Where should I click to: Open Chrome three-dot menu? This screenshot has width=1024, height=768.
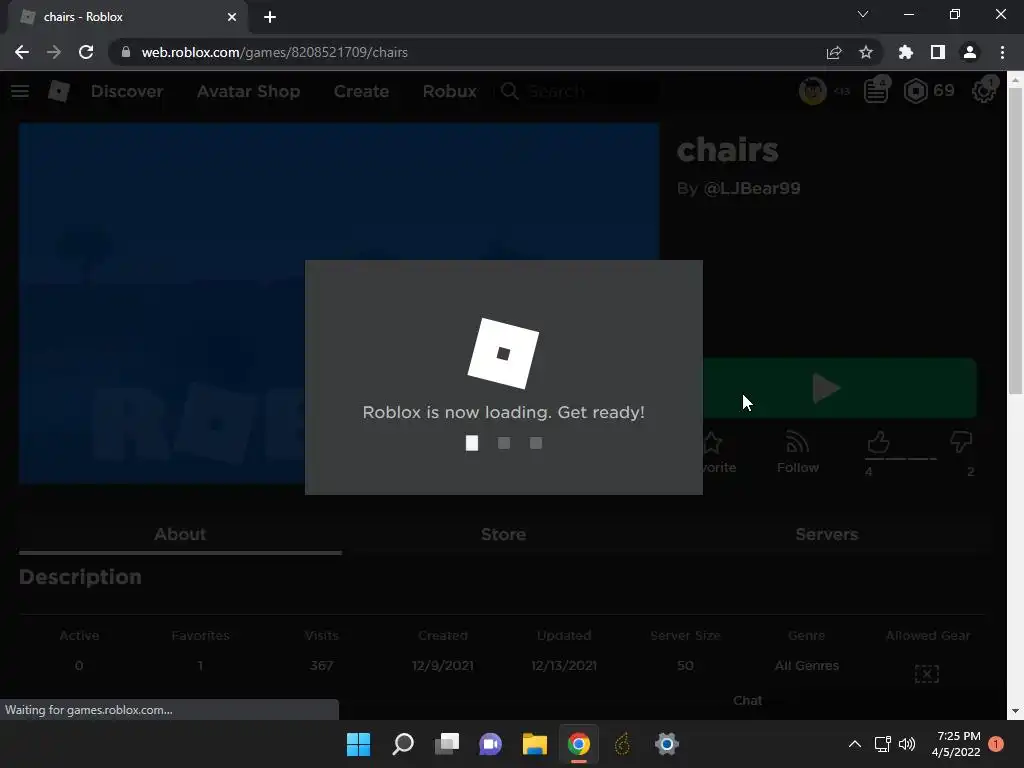click(1002, 52)
